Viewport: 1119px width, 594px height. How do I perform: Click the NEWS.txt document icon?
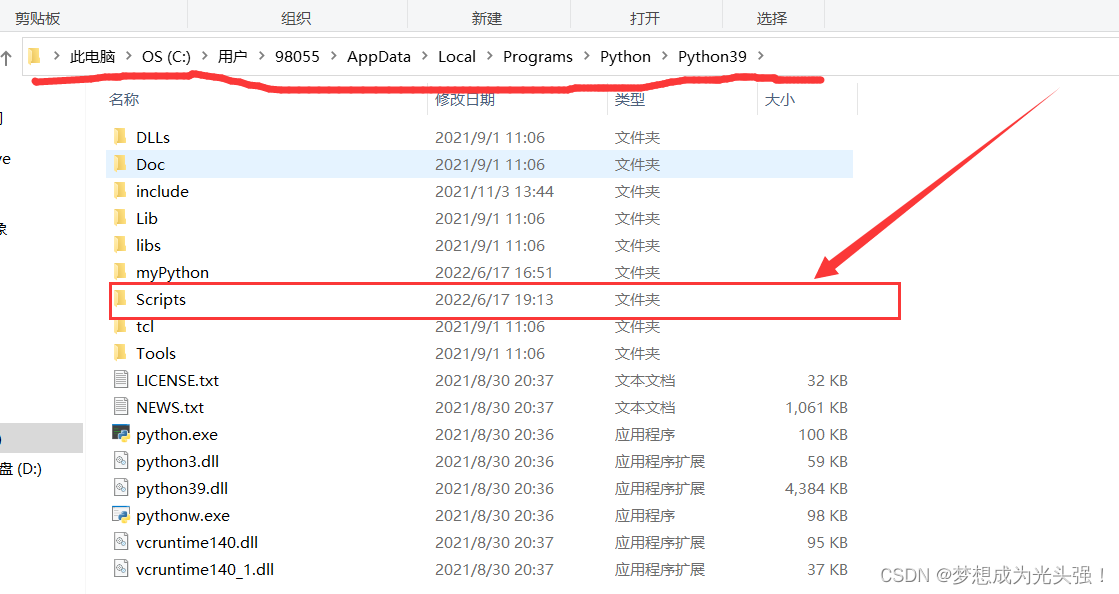121,407
